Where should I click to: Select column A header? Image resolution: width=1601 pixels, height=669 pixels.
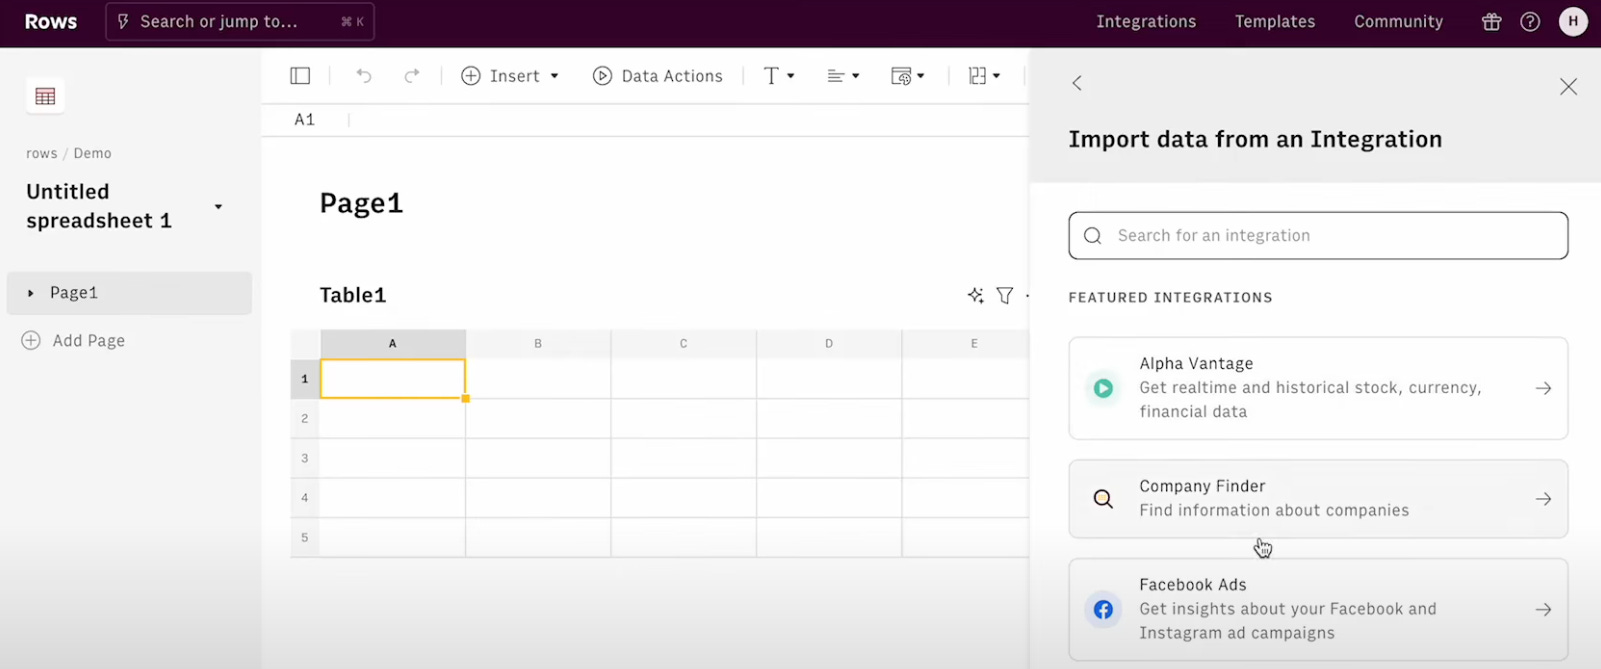(393, 343)
